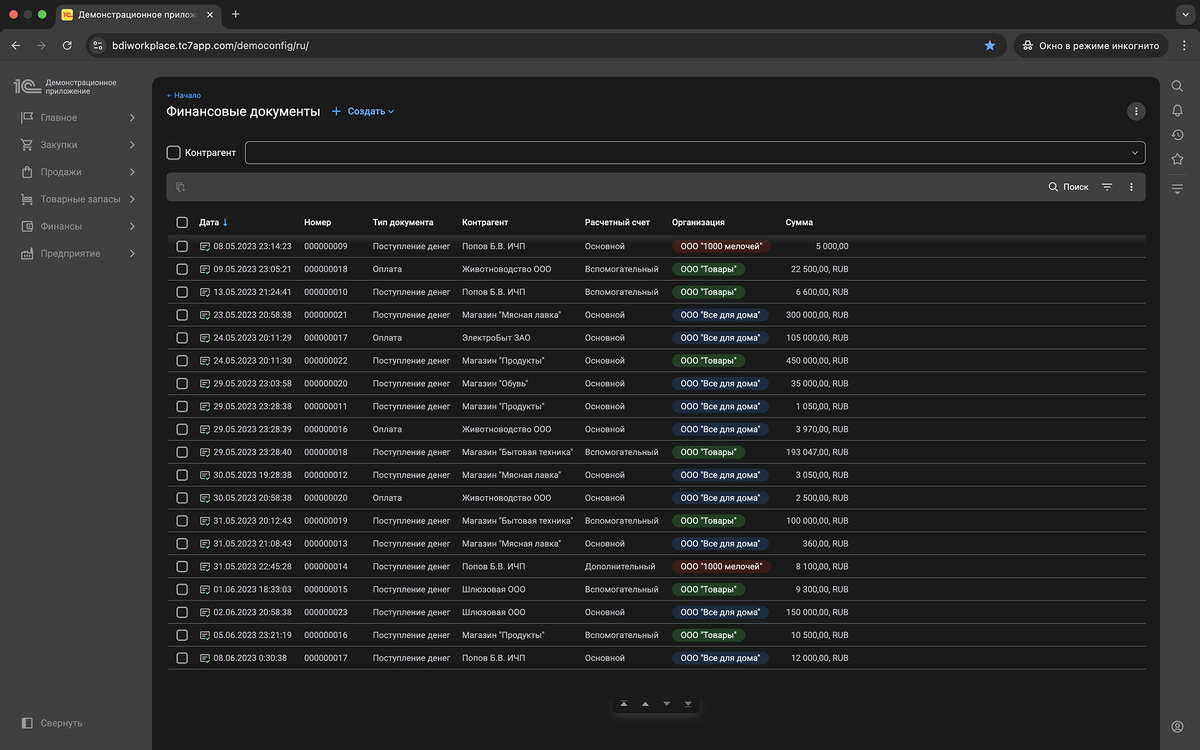1200x750 pixels.
Task: Enable the Контрагент filter checkbox
Action: pos(173,153)
